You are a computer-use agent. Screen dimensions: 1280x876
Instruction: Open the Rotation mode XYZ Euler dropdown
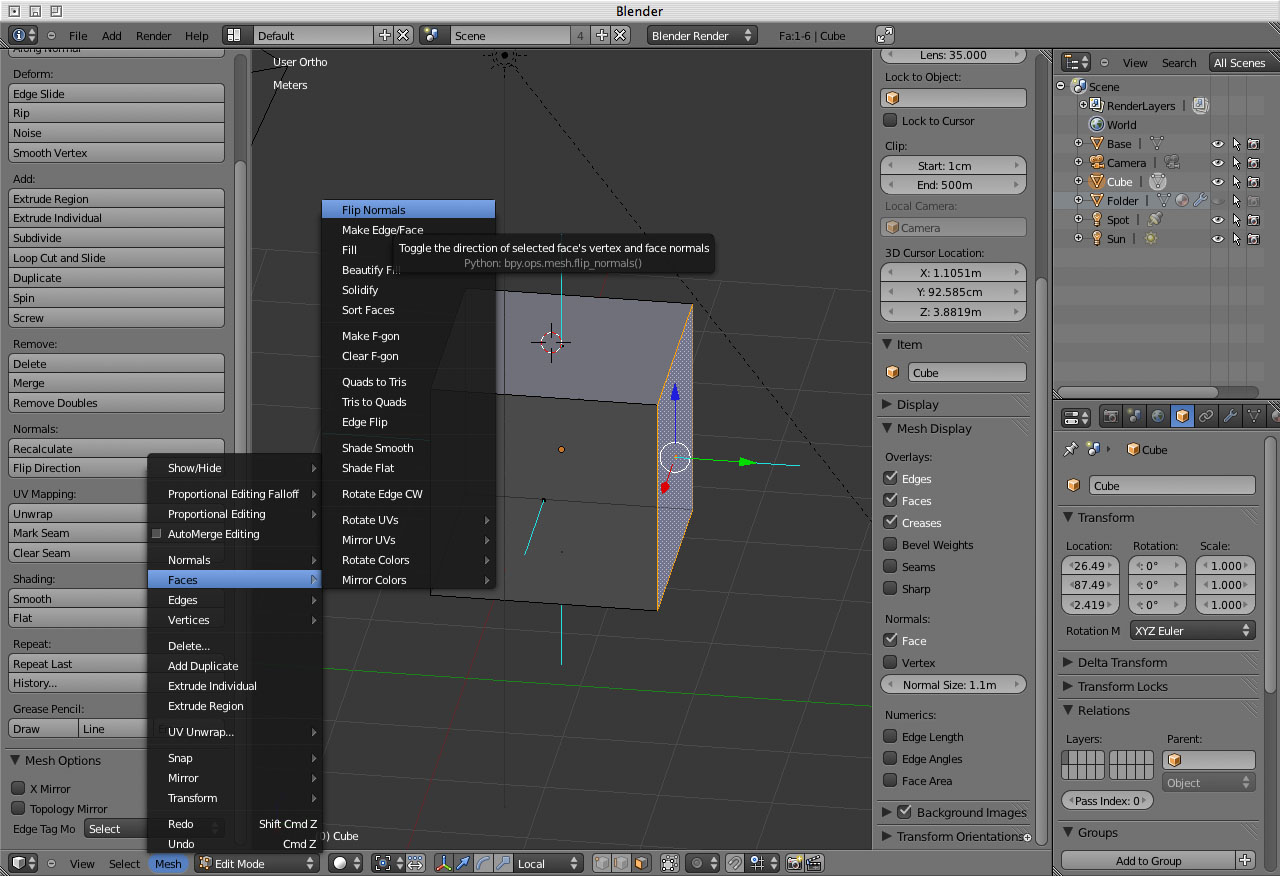1192,631
